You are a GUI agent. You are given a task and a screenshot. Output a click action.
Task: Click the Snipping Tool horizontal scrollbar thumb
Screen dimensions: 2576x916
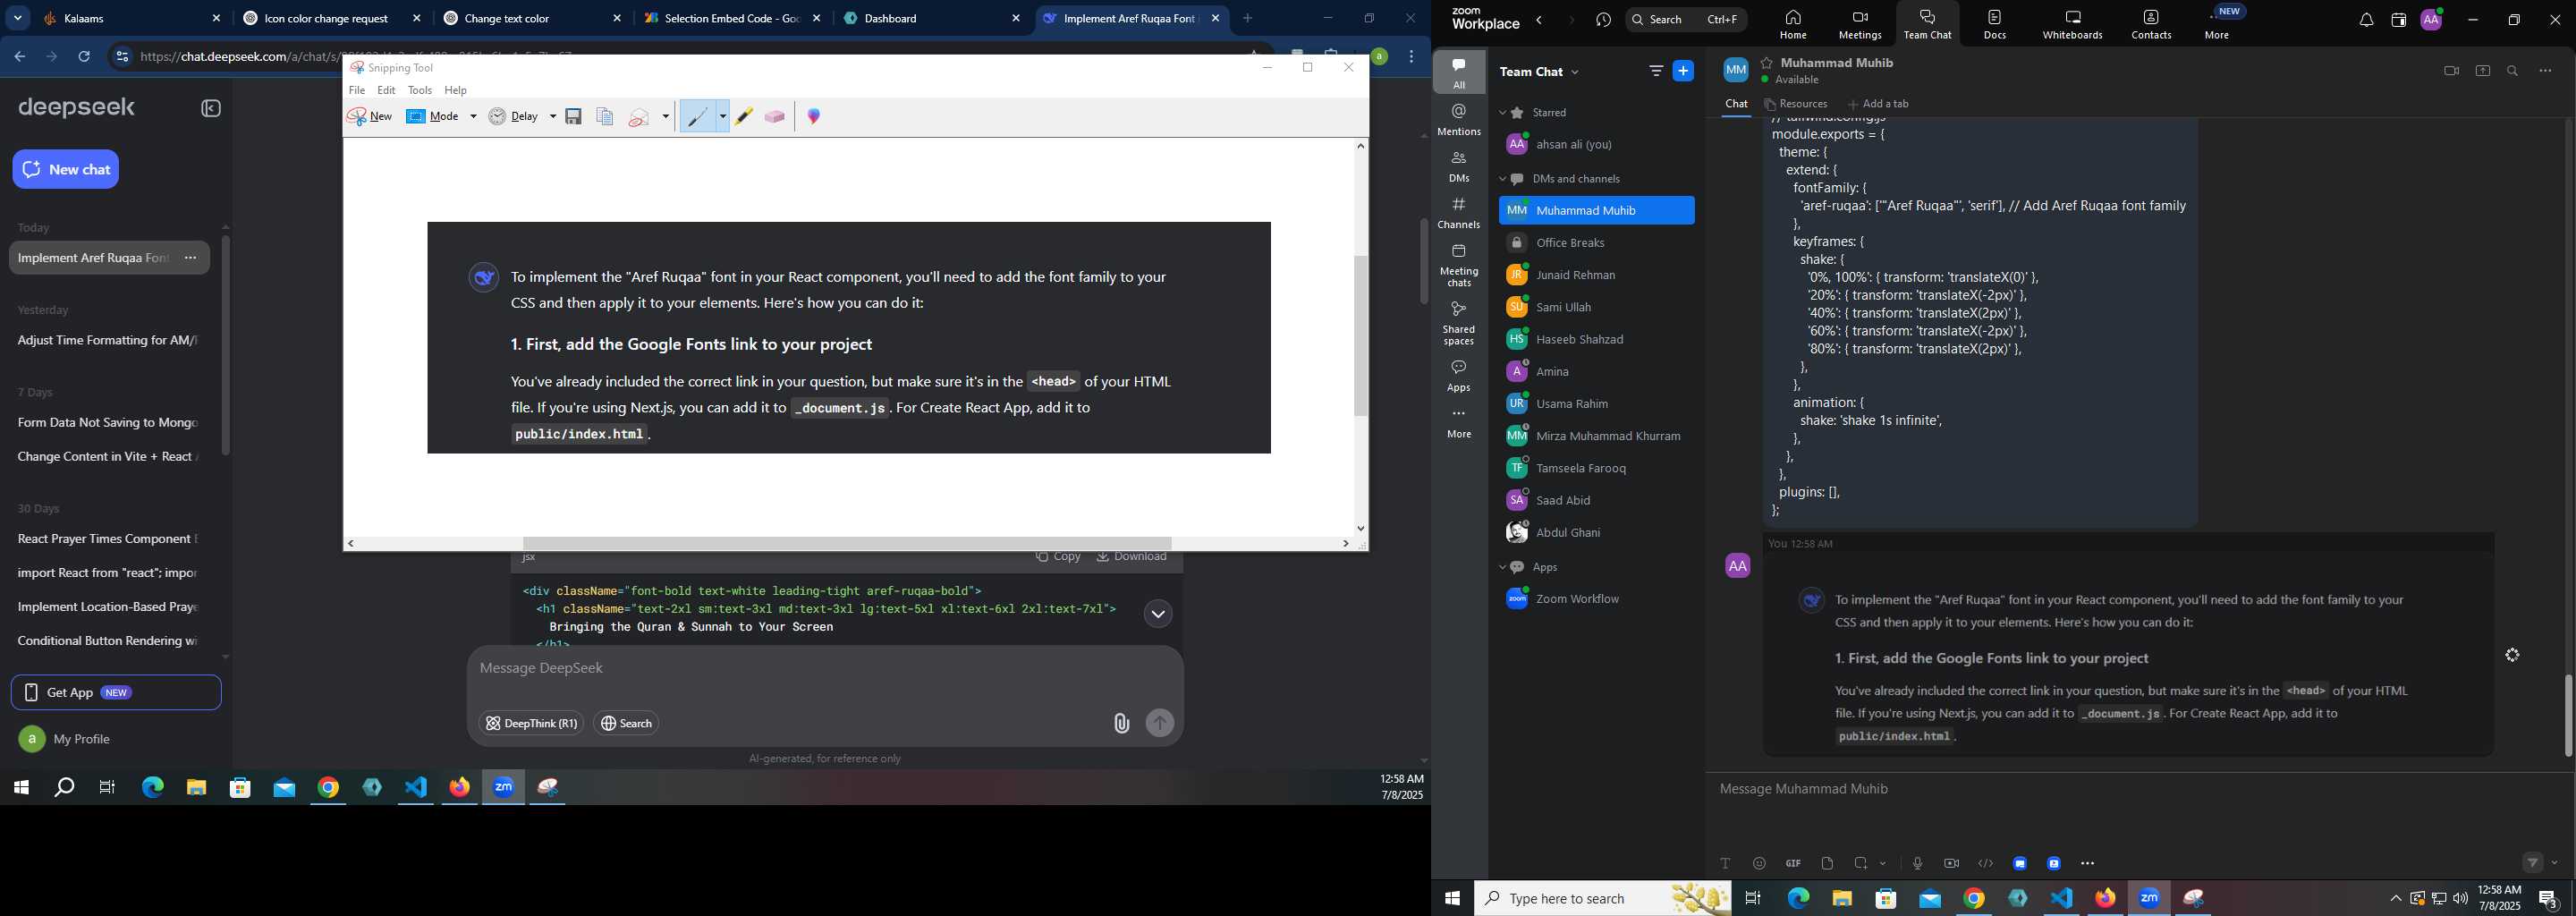coord(847,544)
